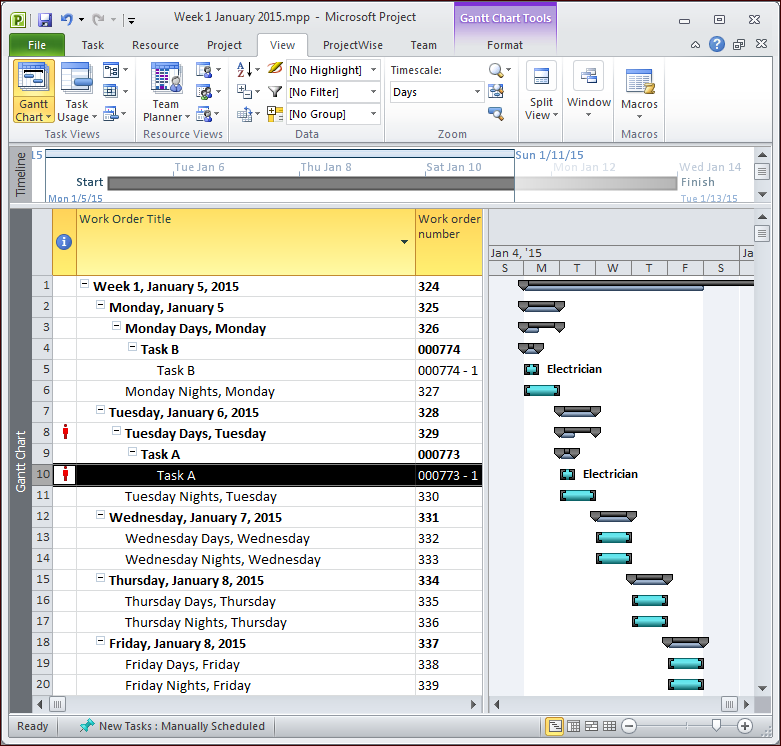Screen dimensions: 781x746
Task: Open Microsoft Project Help question mark
Action: pos(717,45)
